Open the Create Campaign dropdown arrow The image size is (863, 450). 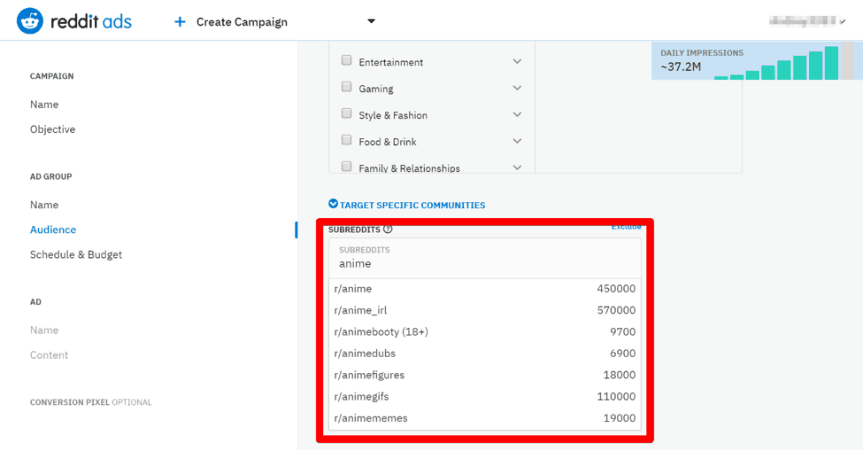[371, 21]
